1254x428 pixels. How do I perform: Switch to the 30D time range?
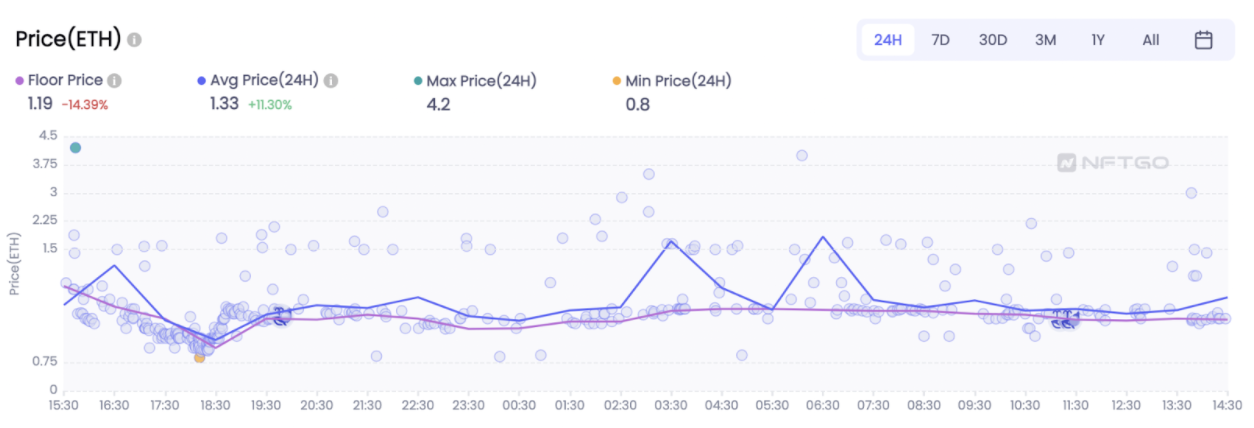[x=993, y=40]
